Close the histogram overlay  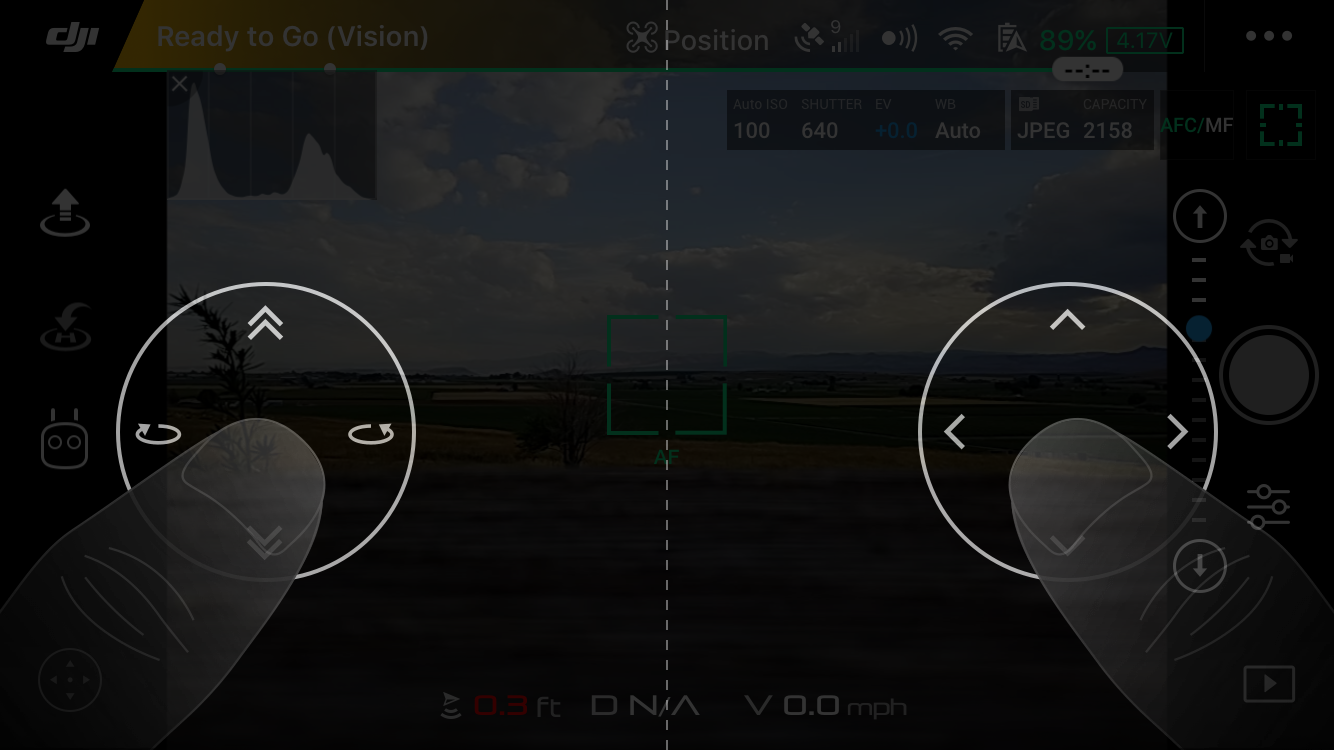click(179, 84)
